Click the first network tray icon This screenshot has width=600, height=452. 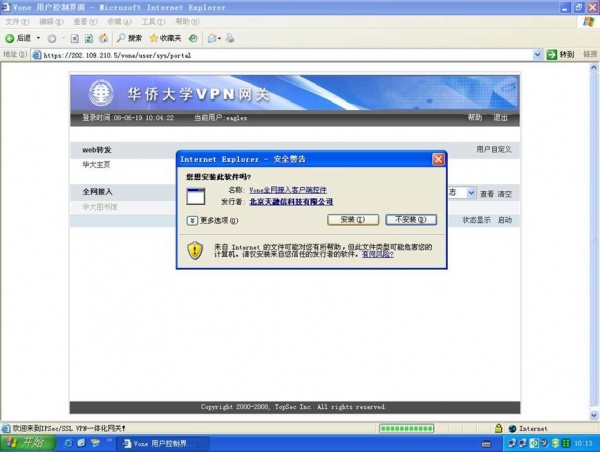click(x=512, y=444)
